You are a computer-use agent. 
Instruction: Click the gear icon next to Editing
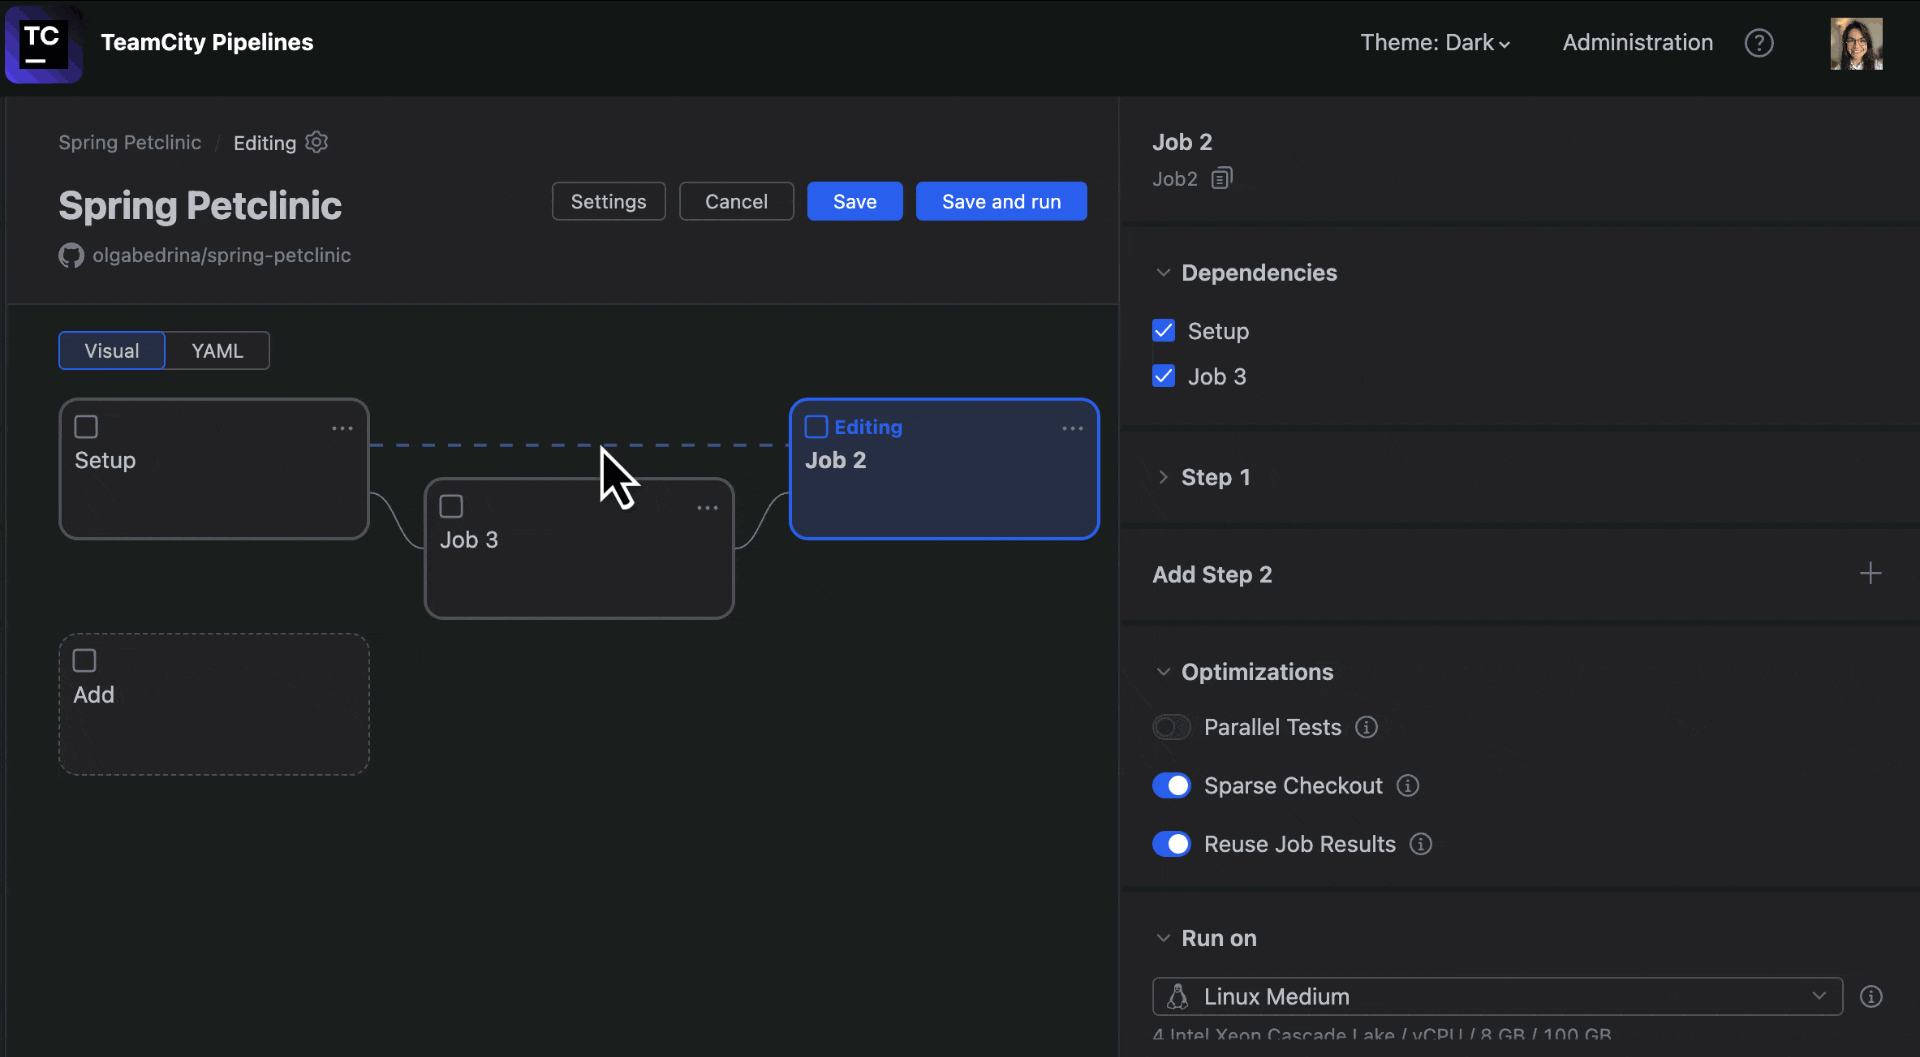317,142
